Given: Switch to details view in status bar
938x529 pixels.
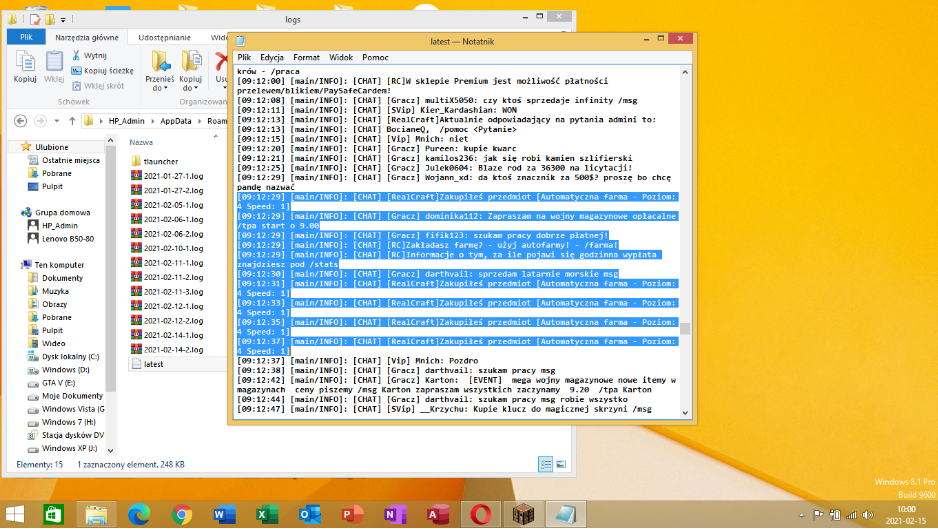Looking at the screenshot, I should point(545,464).
